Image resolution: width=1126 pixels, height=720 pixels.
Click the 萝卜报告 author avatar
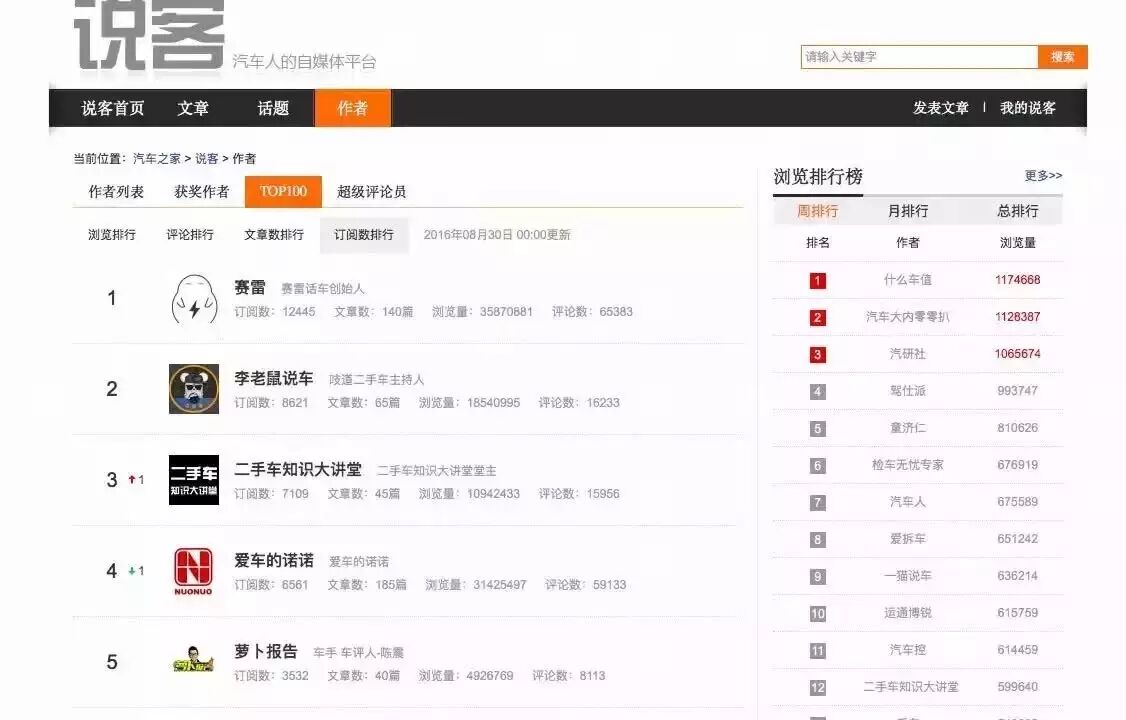(x=194, y=662)
